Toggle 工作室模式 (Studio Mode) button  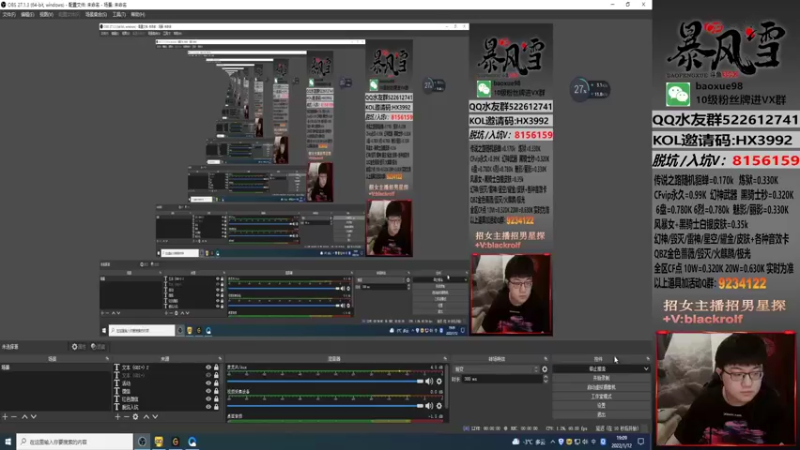[601, 396]
